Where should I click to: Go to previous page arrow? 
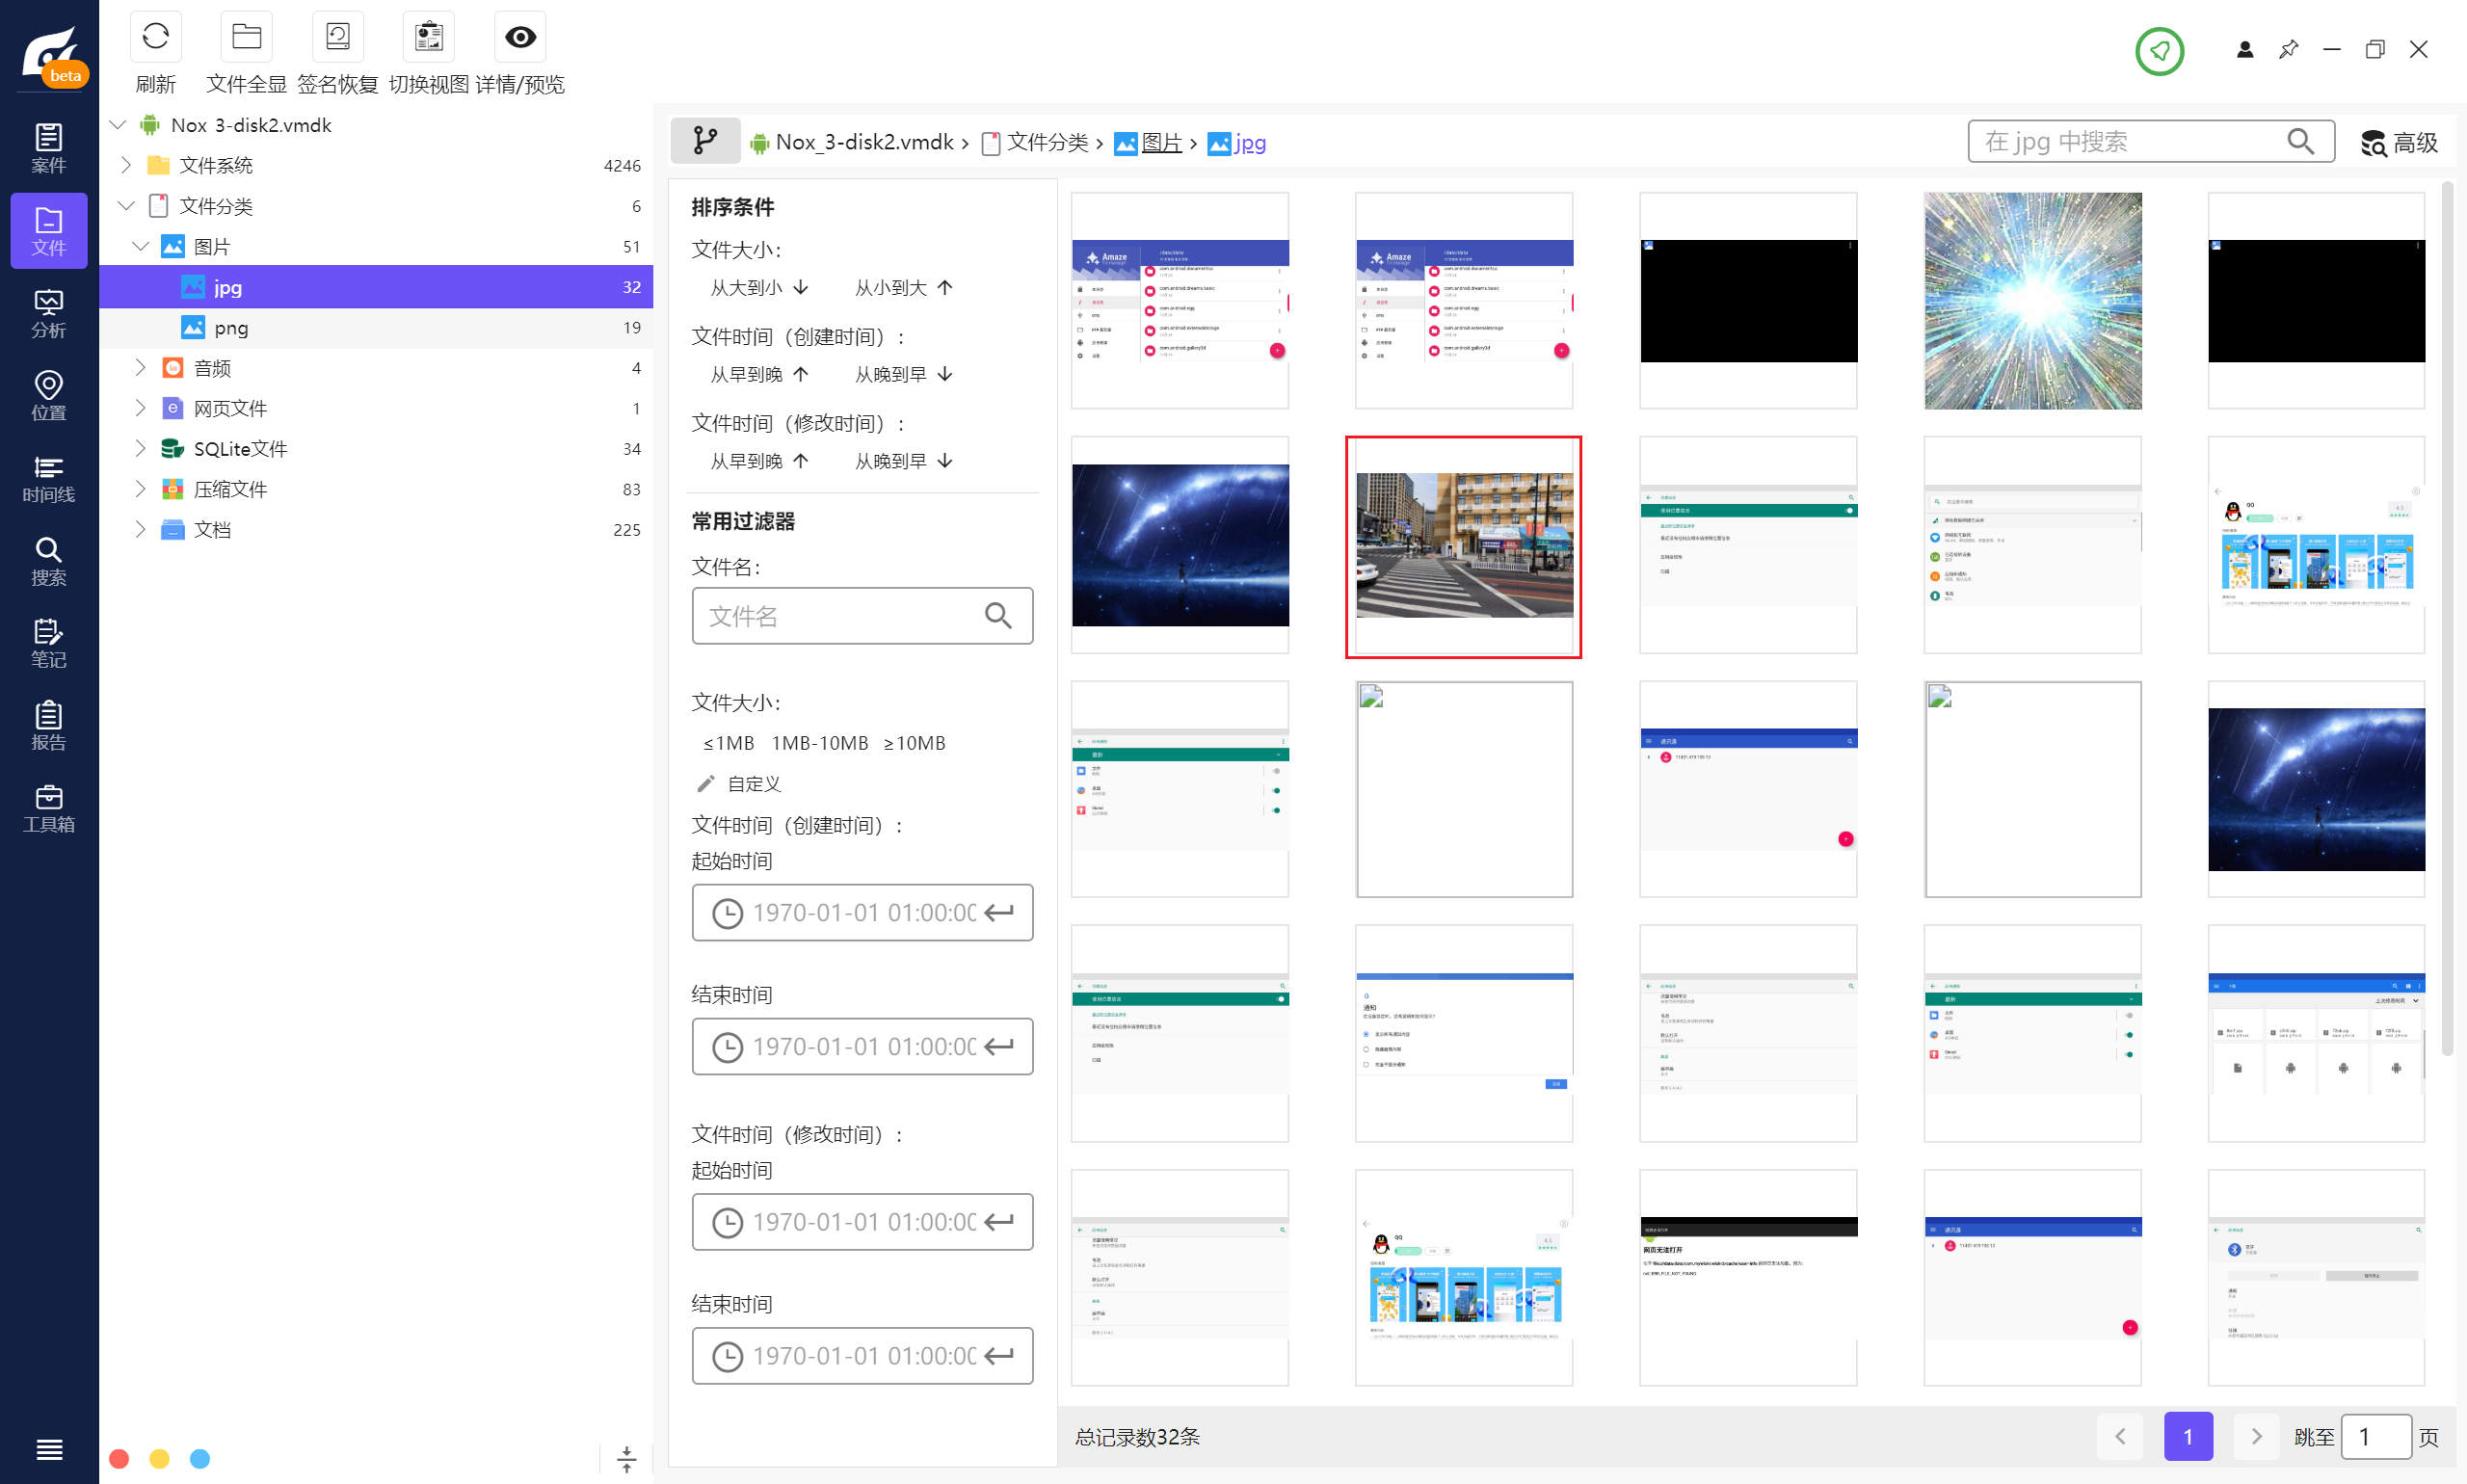pyautogui.click(x=2120, y=1436)
